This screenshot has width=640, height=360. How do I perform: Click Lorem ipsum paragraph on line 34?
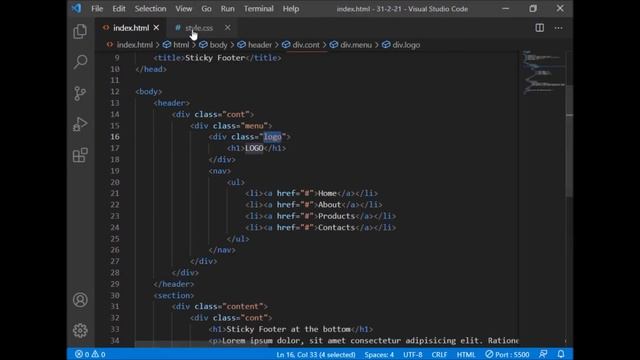coord(370,341)
